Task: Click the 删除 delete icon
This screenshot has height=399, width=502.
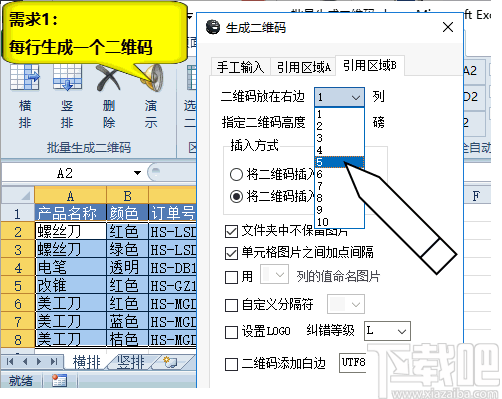Action: [x=109, y=78]
